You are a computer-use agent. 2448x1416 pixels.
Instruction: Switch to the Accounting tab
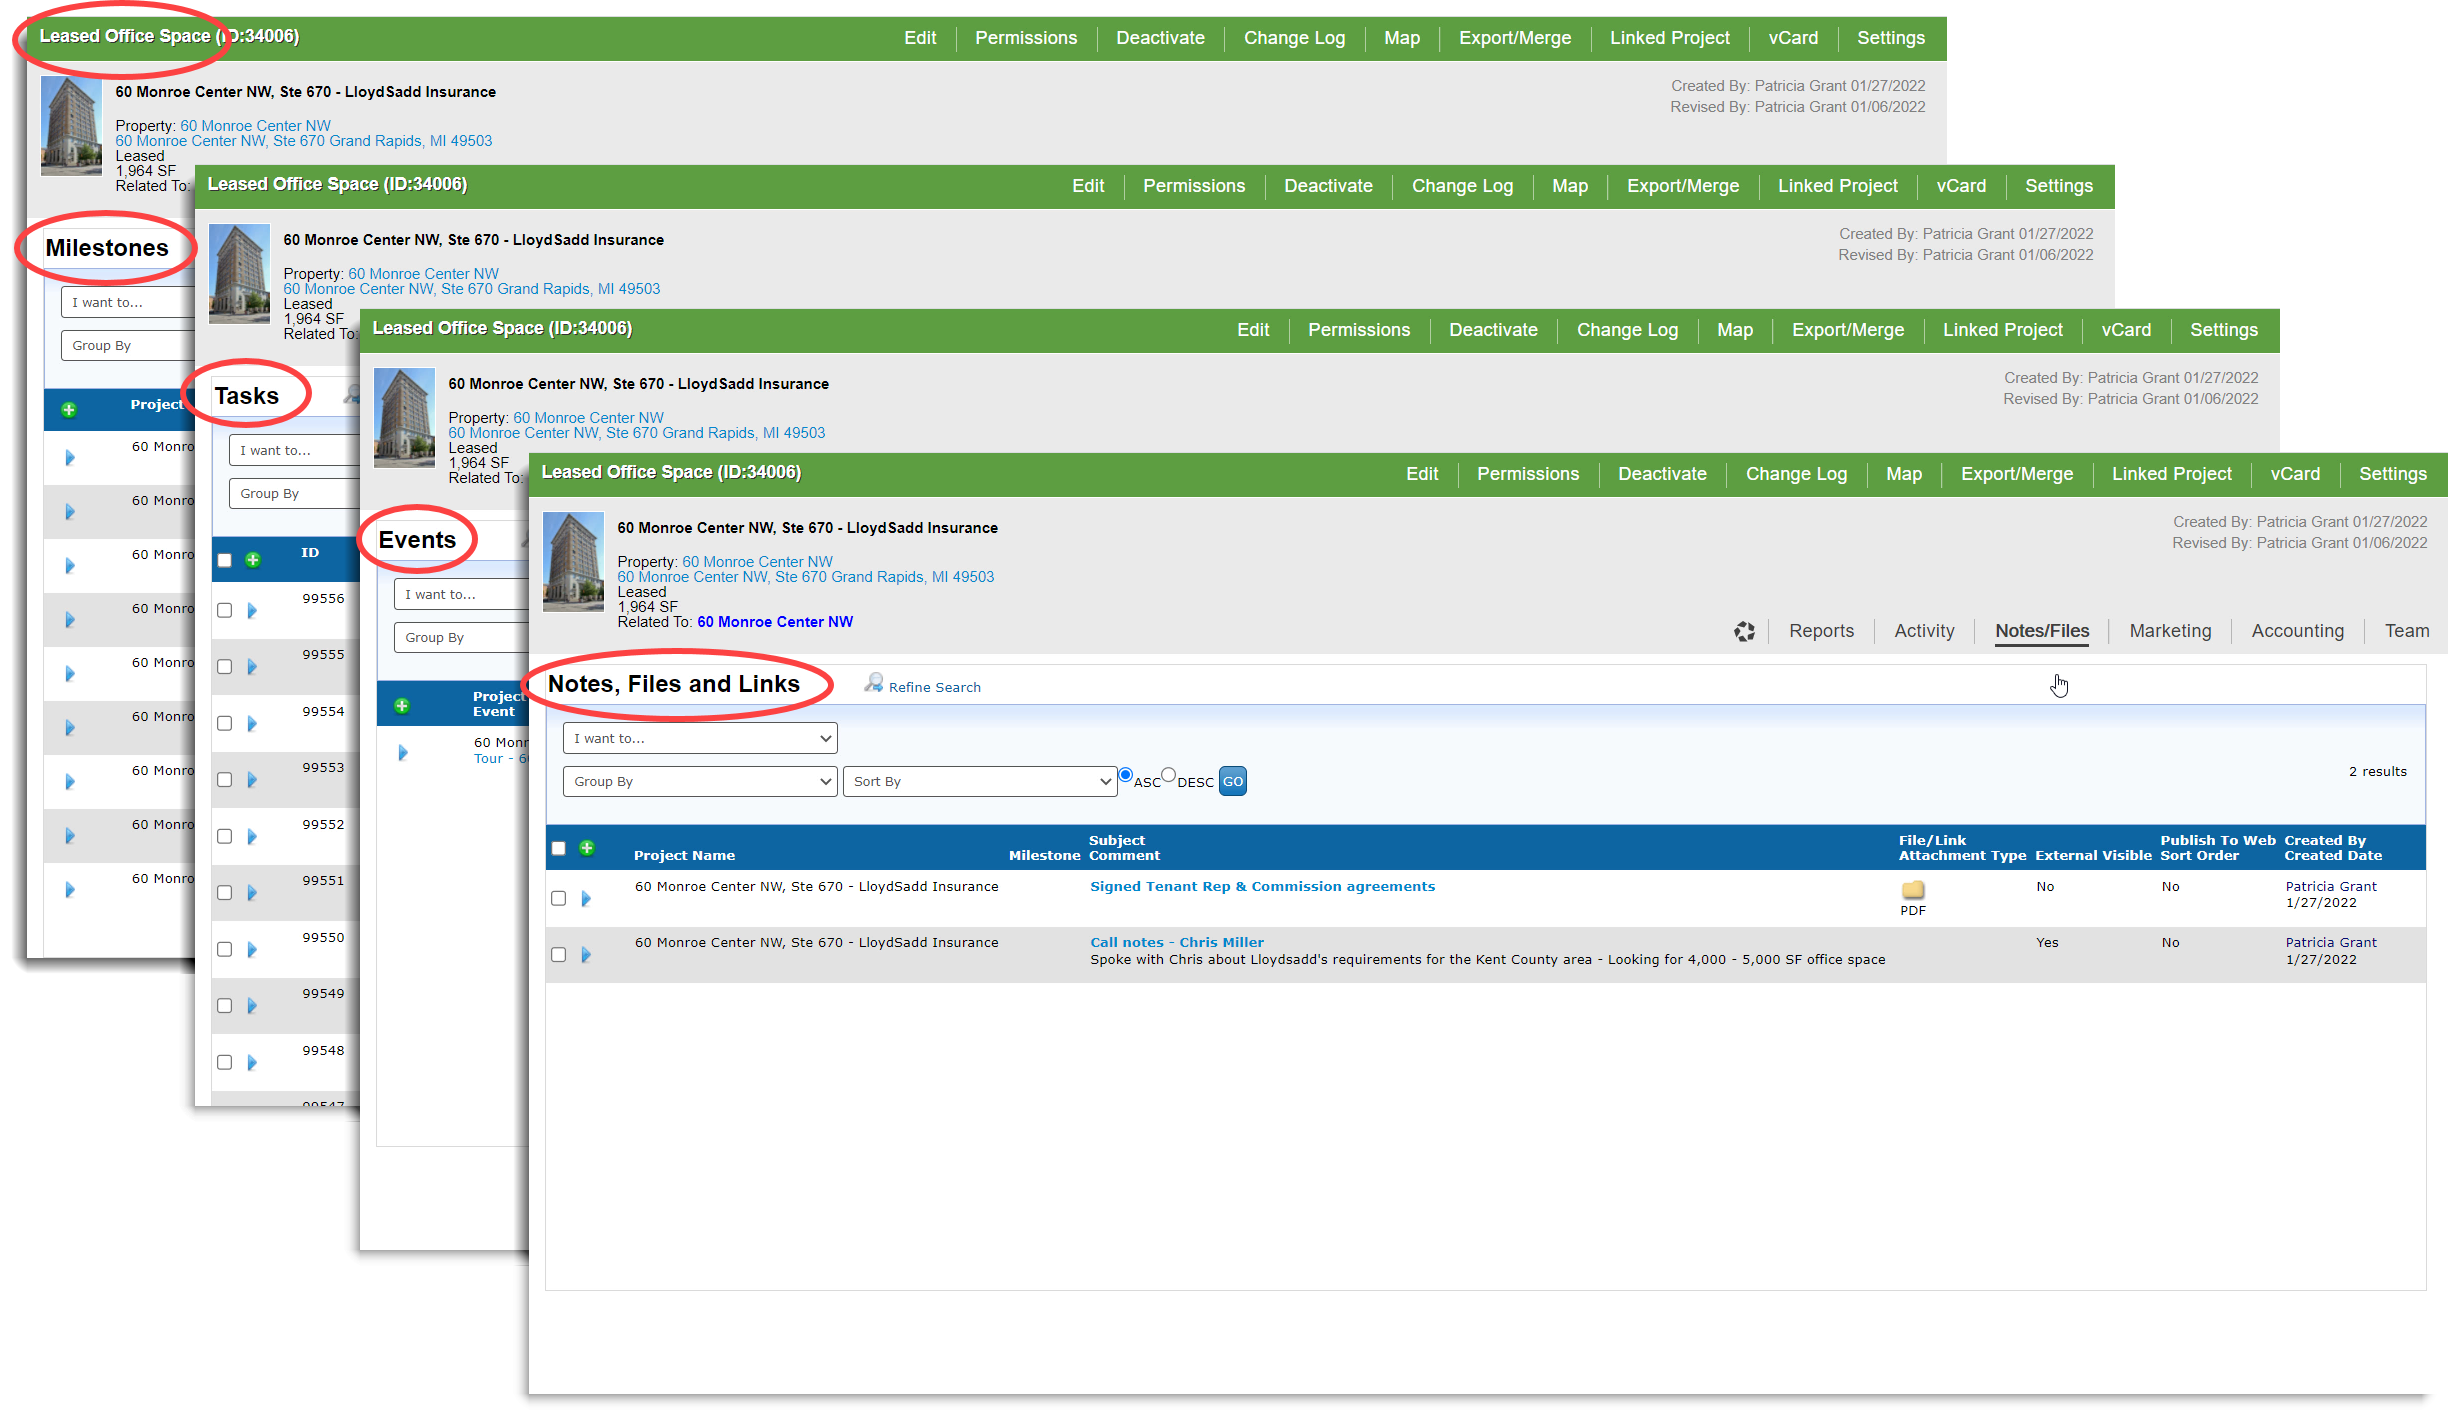click(x=2297, y=631)
